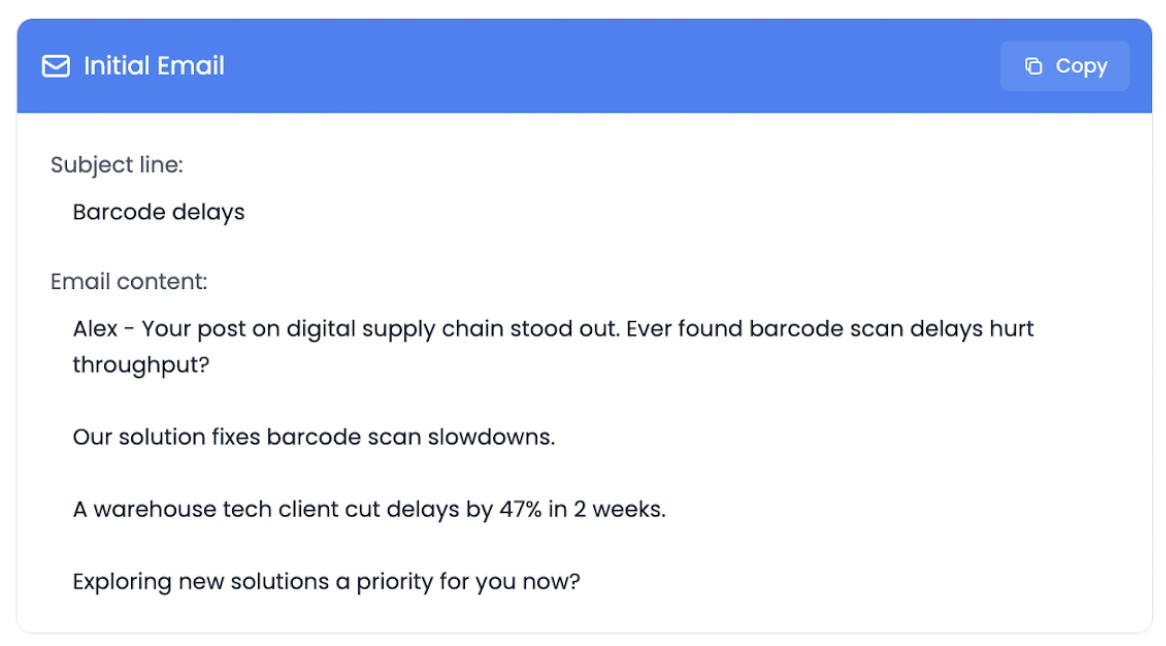The width and height of the screenshot is (1166, 646).
Task: Click the name Alex in the greeting
Action: (95, 329)
